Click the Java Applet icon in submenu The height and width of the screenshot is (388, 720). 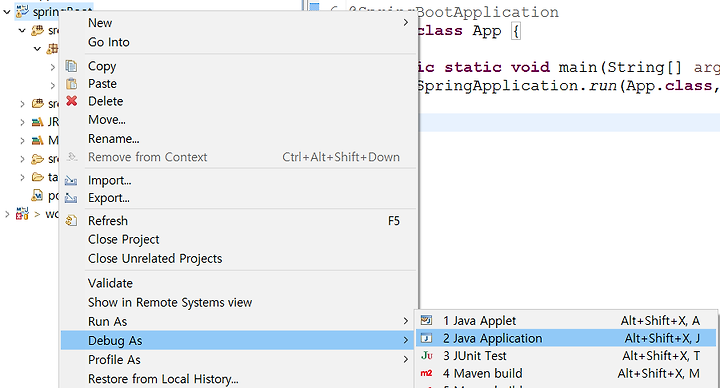[x=427, y=320]
